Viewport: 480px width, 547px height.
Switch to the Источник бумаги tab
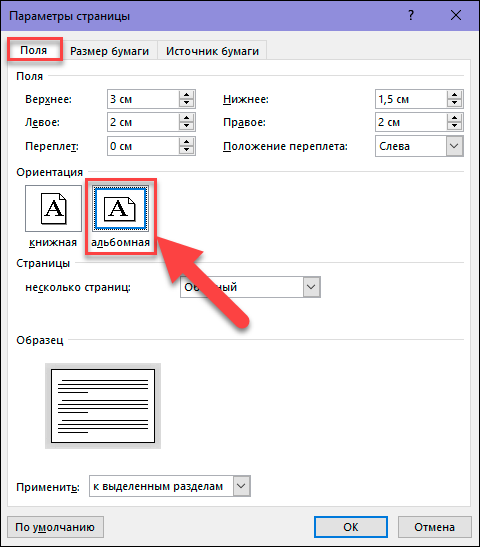point(212,51)
